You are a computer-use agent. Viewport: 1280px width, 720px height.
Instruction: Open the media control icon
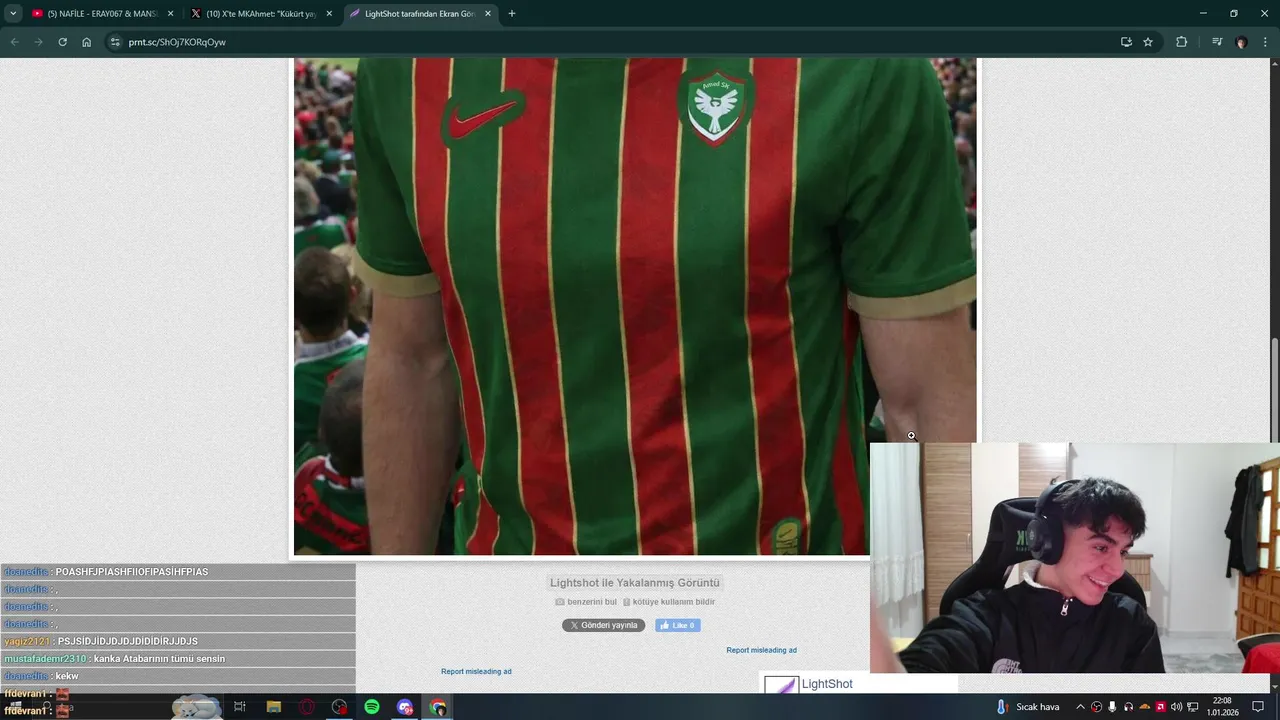click(1217, 42)
